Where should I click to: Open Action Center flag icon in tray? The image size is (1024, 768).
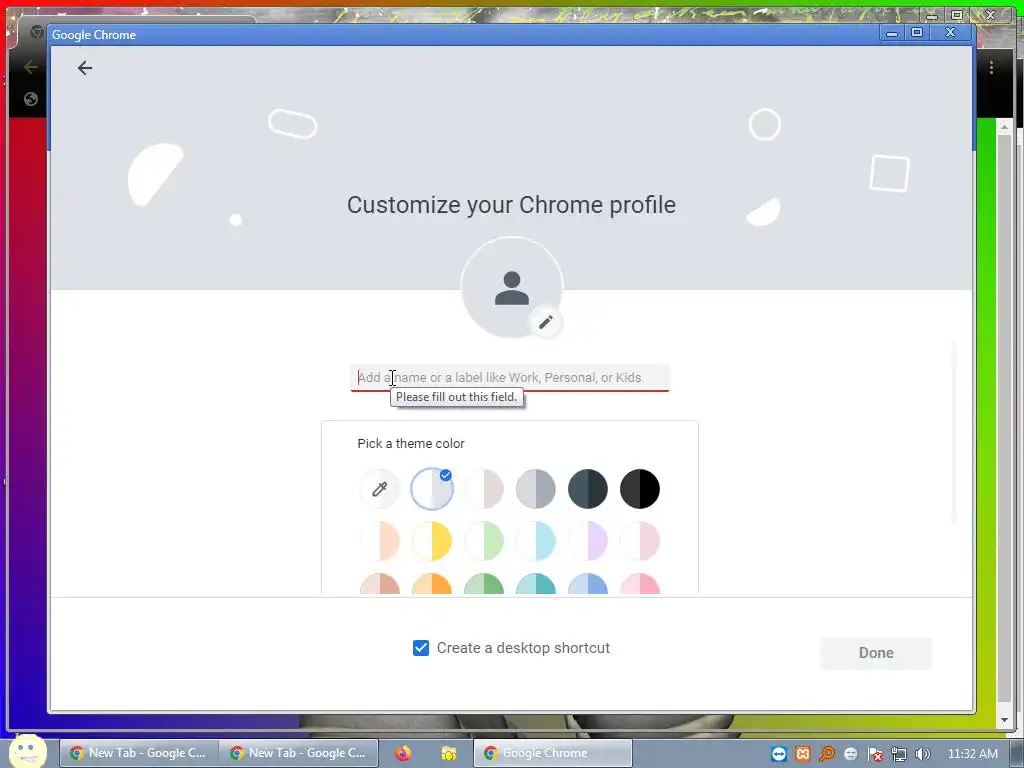click(875, 755)
